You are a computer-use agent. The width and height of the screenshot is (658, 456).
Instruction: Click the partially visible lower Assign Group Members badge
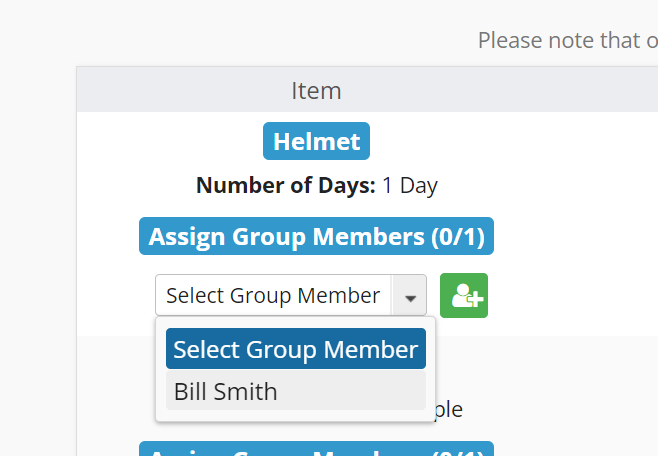316,450
